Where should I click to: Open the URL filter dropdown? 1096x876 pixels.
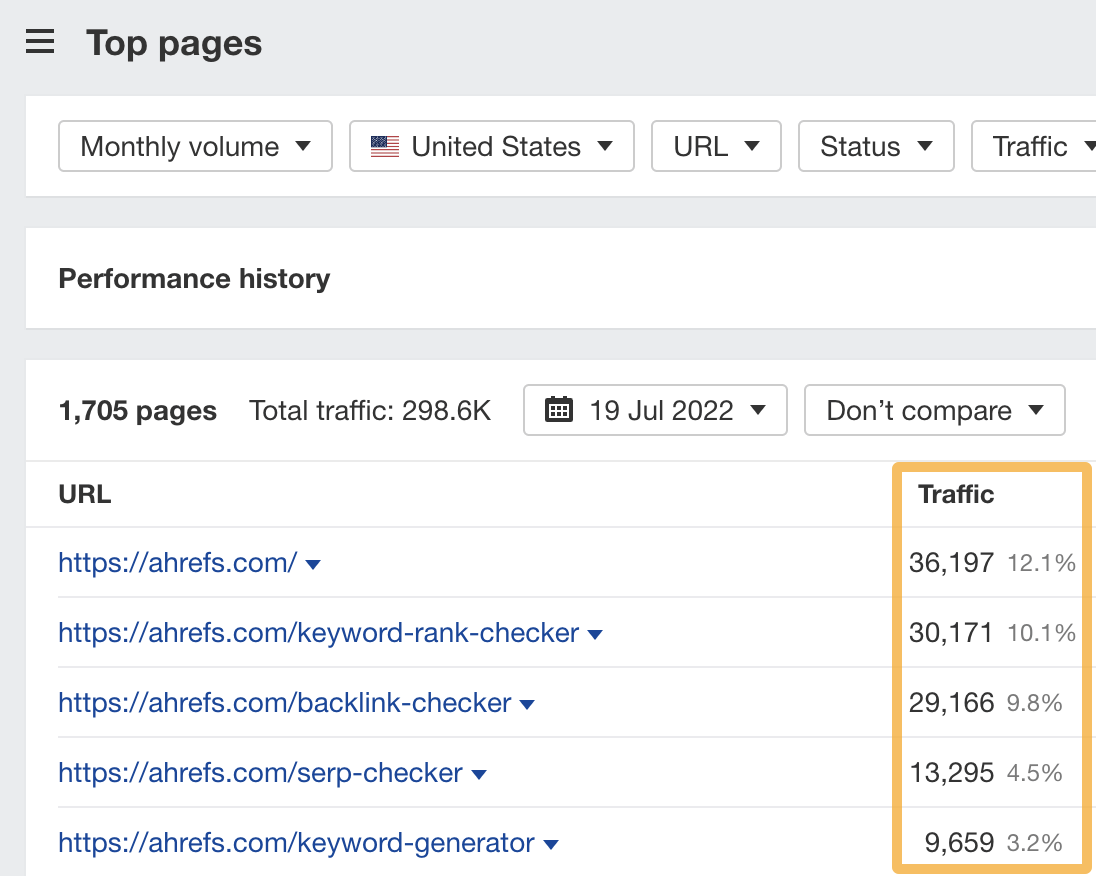pos(716,146)
